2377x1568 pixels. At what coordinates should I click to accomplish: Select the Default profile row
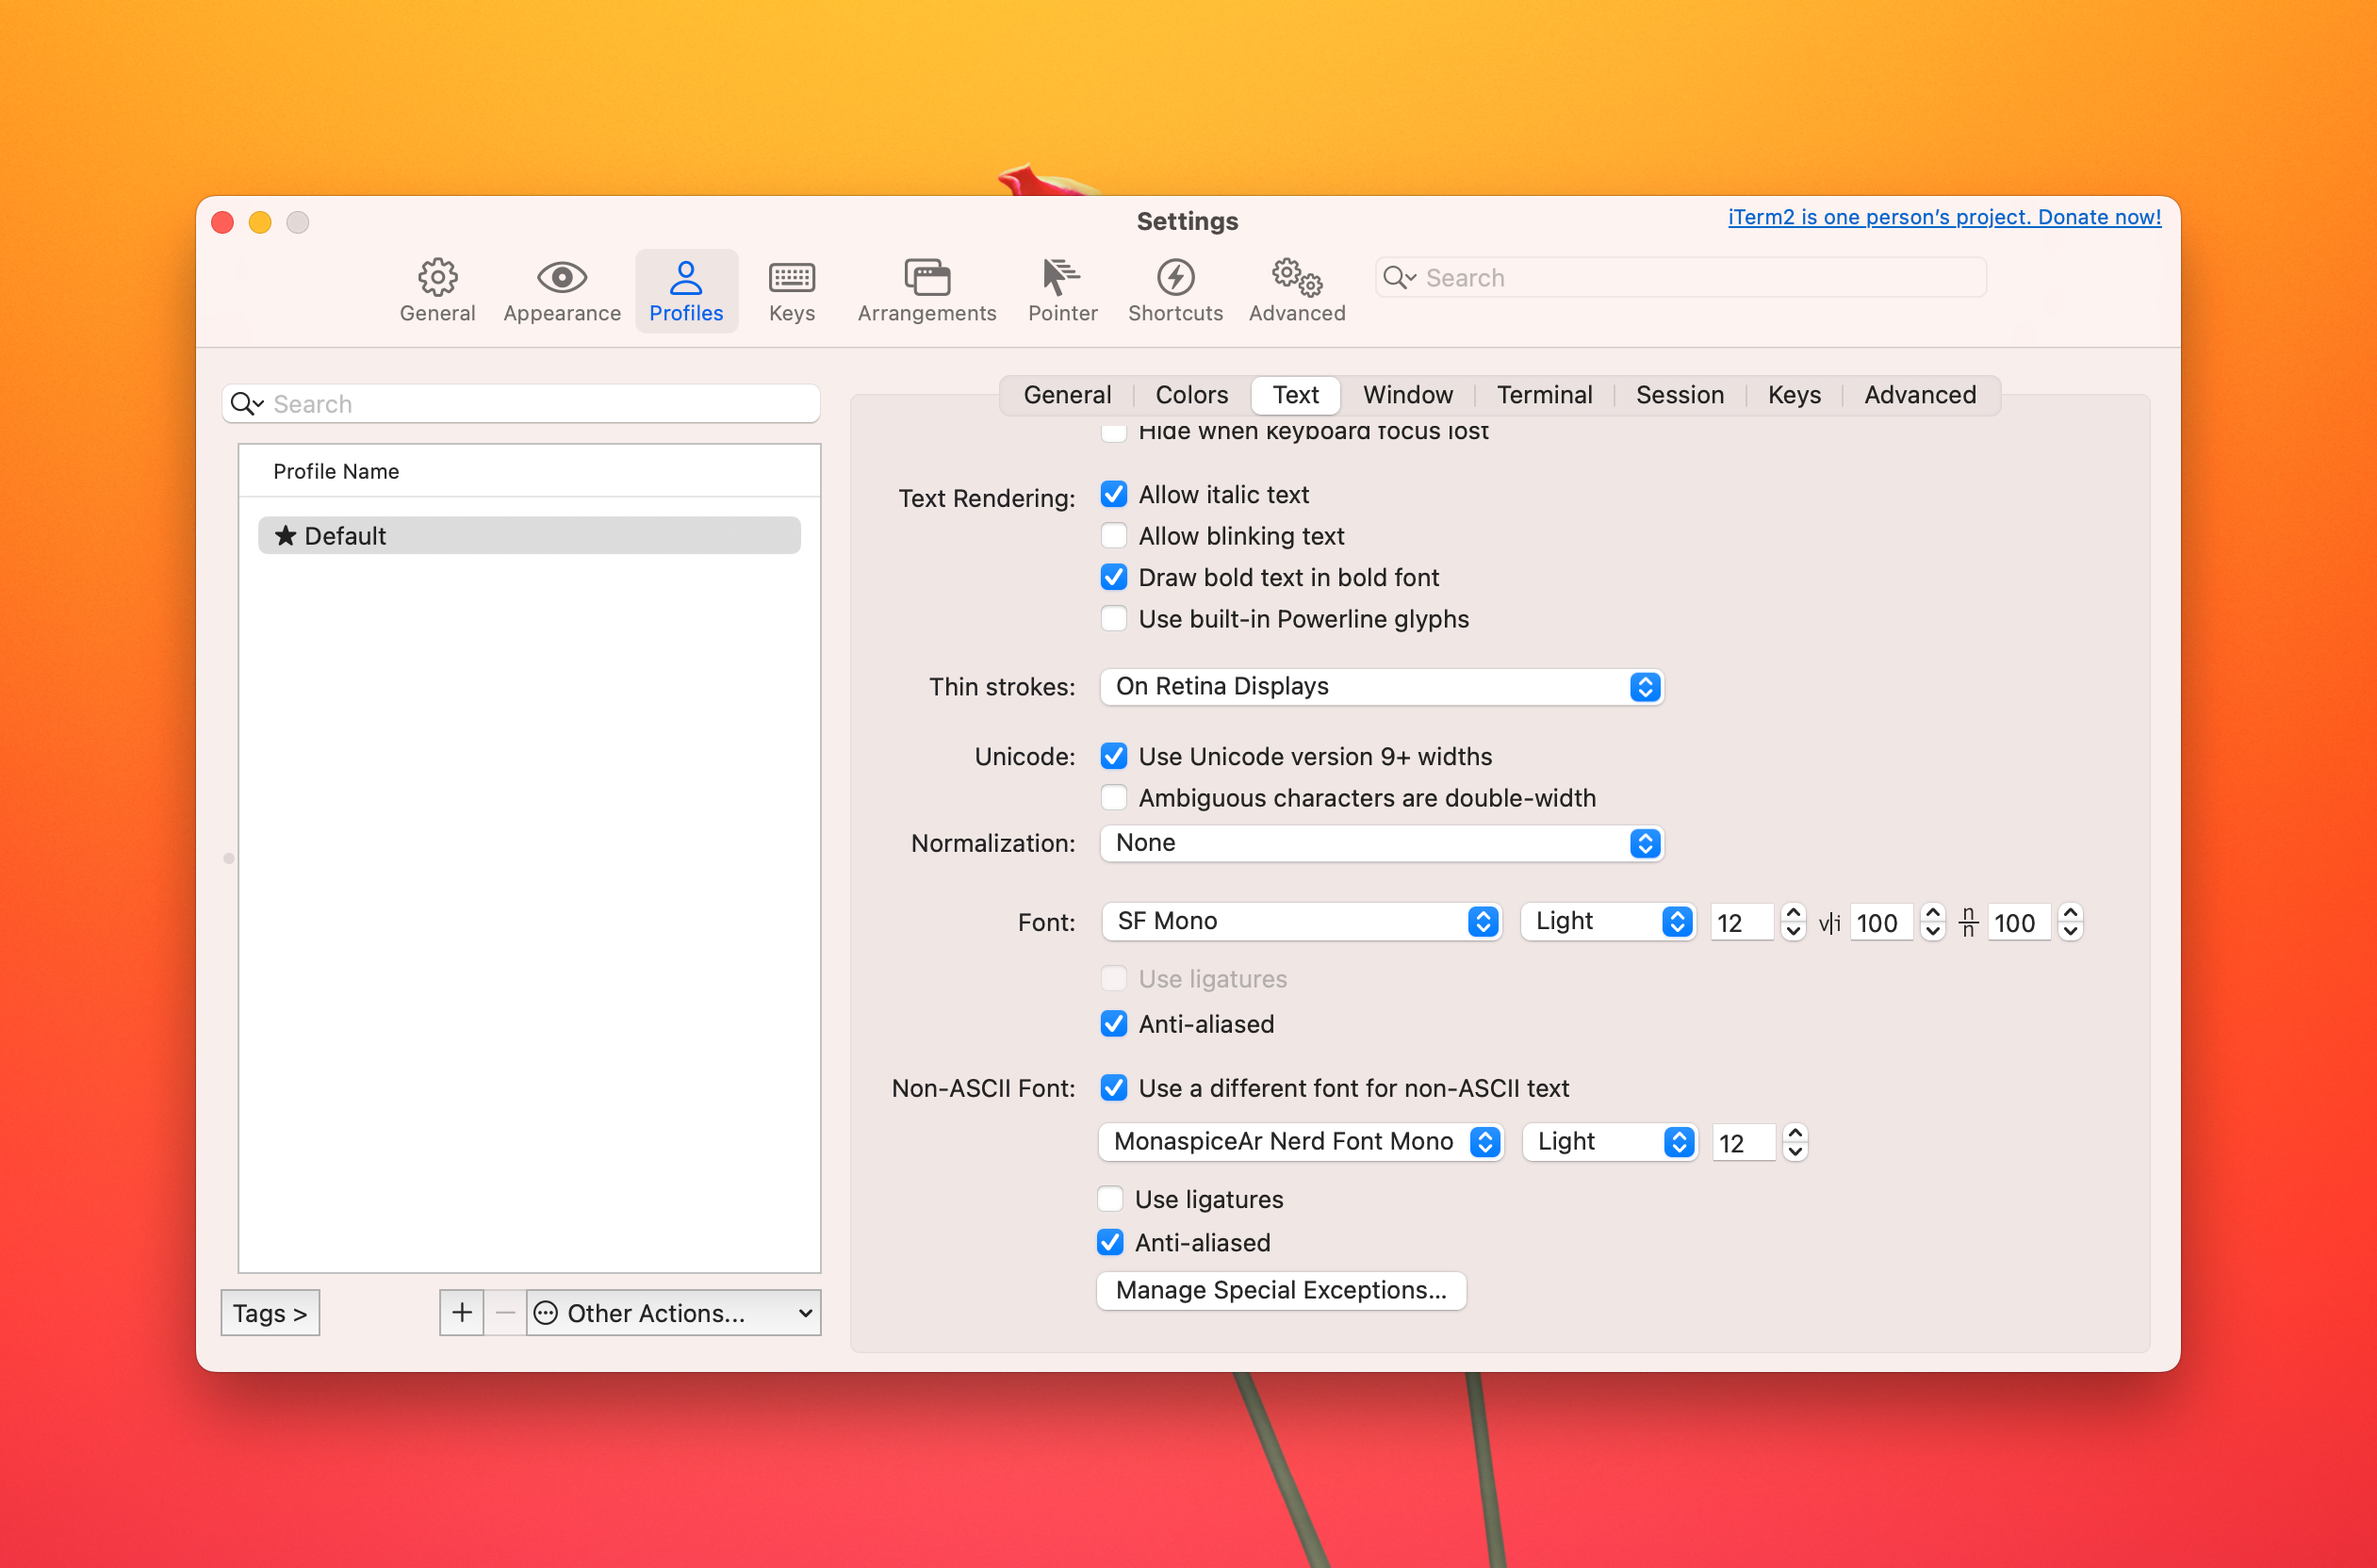[529, 535]
